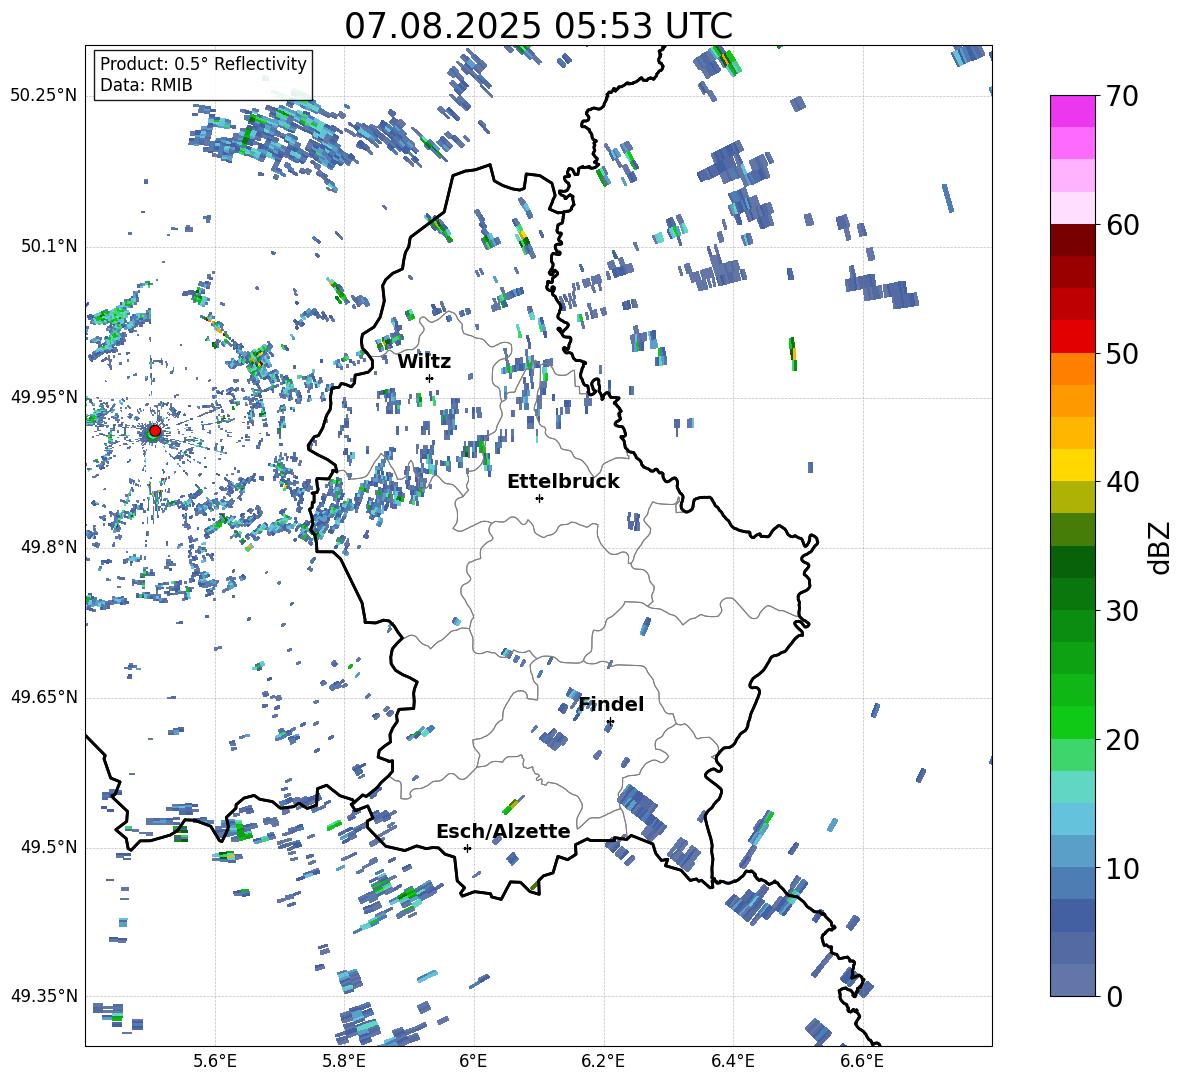Click the yellow 40 dBZ colorbar segment

[x=1072, y=465]
